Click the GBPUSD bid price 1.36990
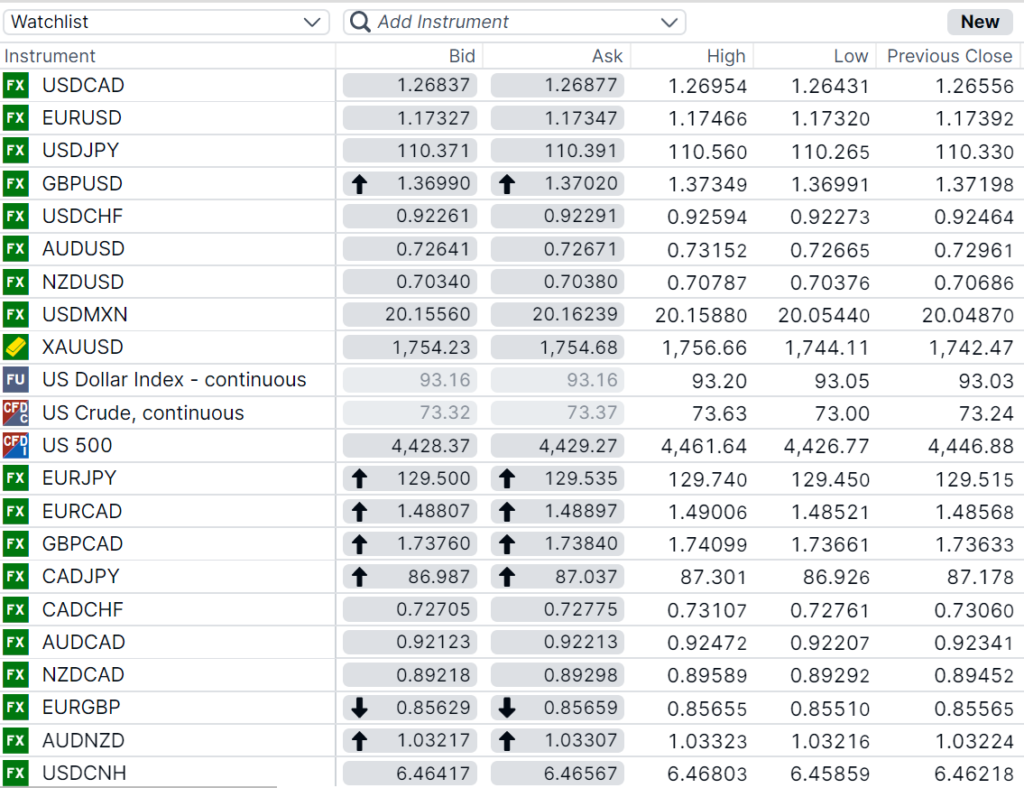 [410, 184]
